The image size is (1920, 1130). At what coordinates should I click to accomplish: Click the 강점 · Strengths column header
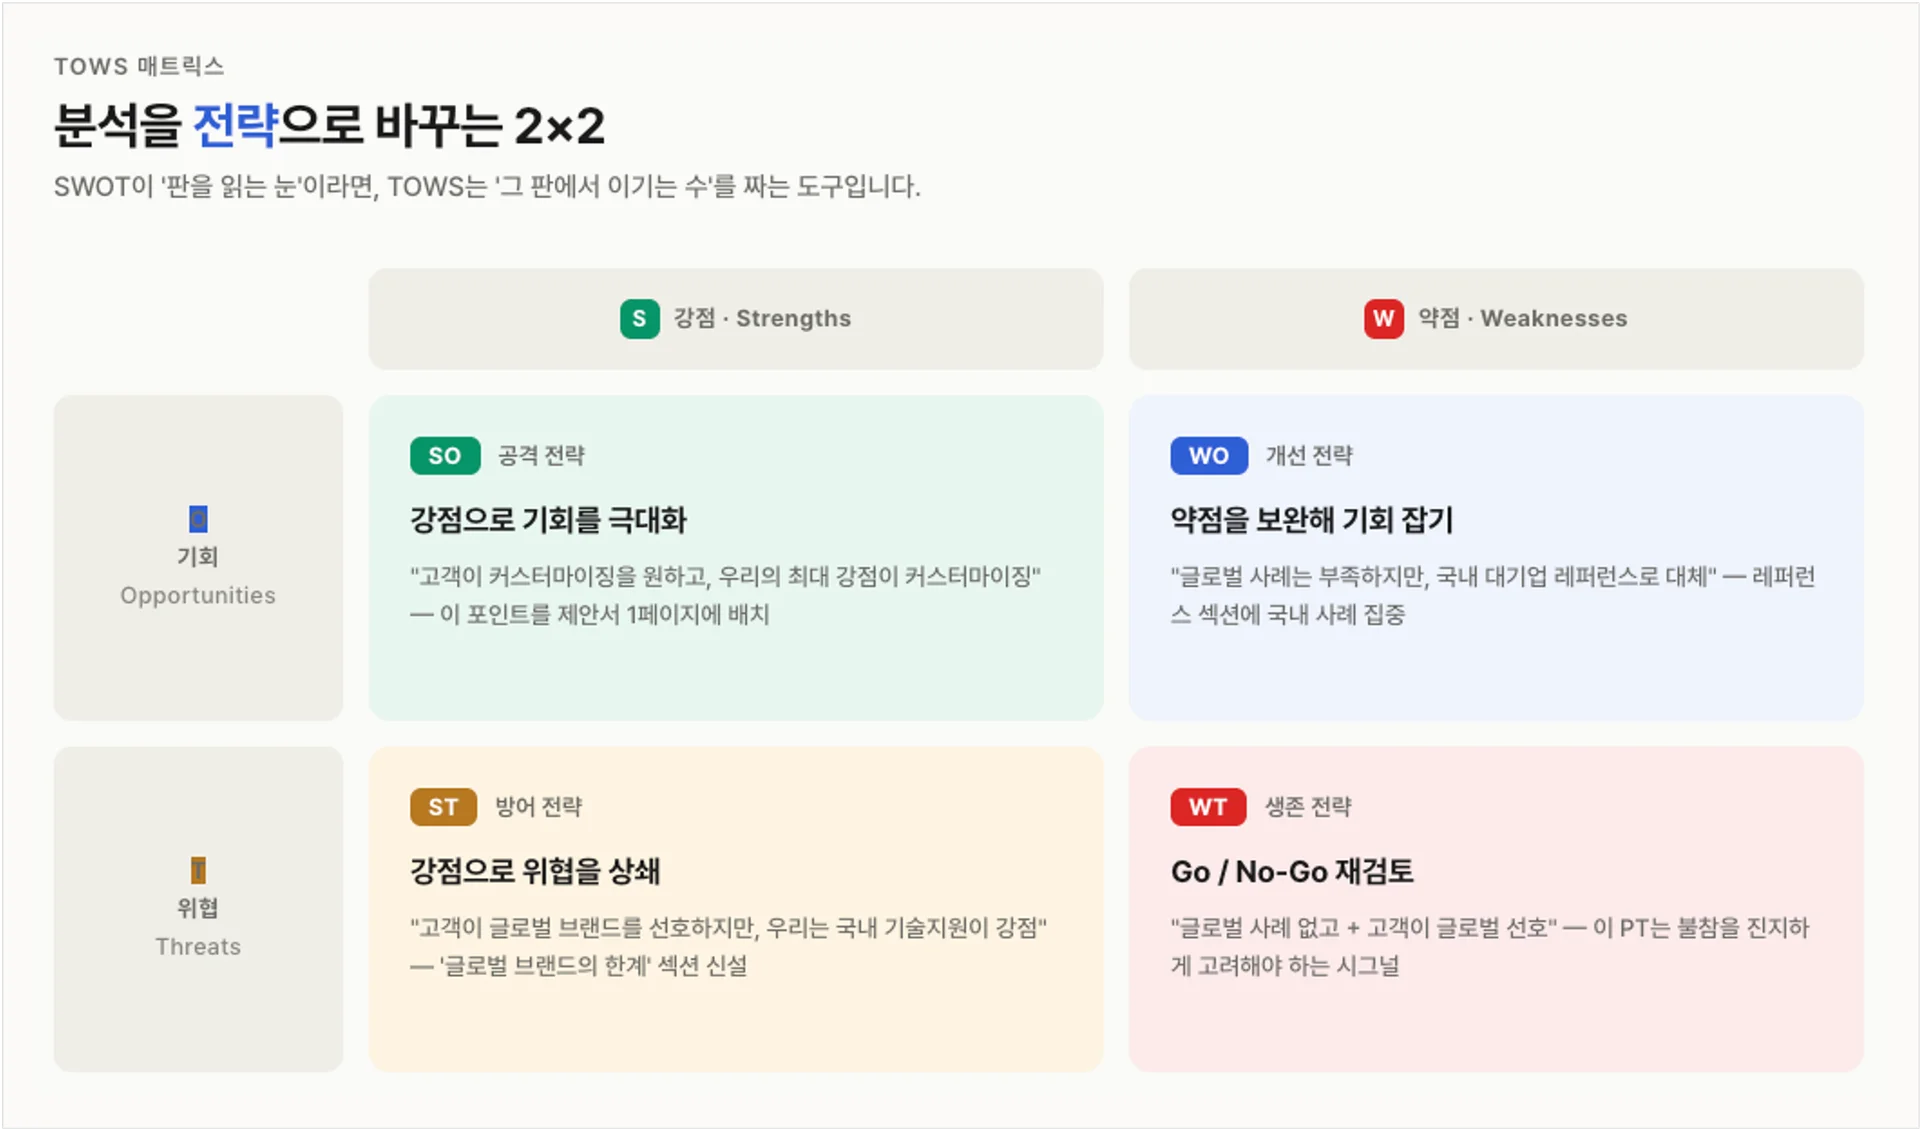pyautogui.click(x=736, y=318)
